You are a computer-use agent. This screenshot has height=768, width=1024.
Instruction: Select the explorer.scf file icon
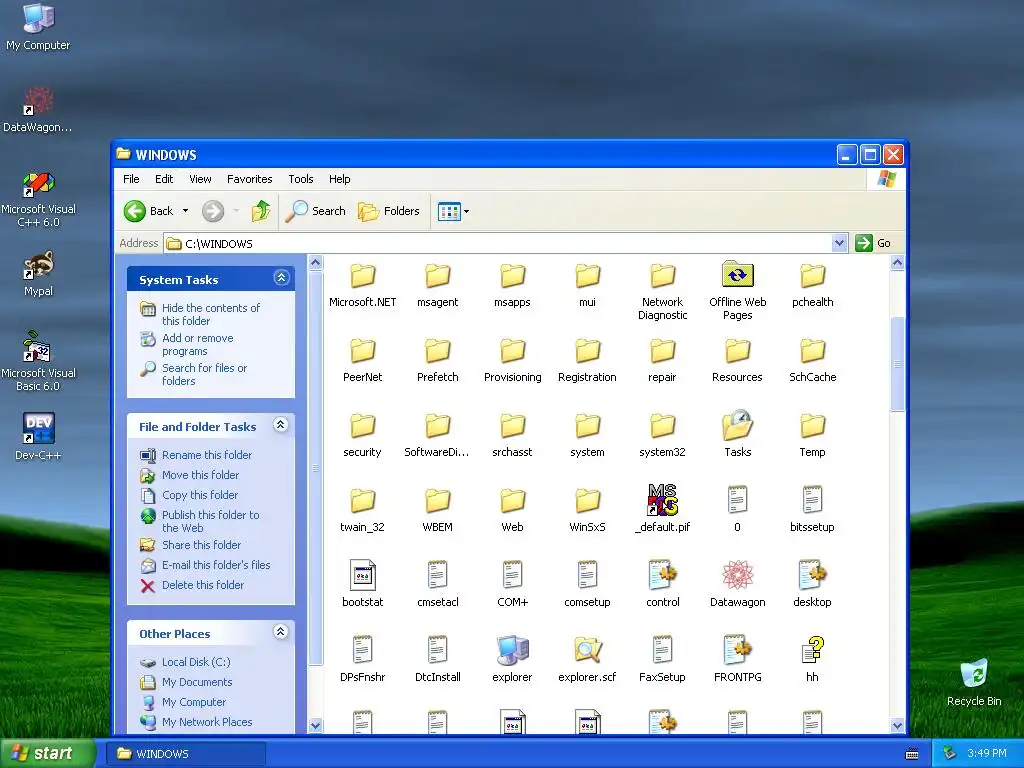[x=587, y=650]
